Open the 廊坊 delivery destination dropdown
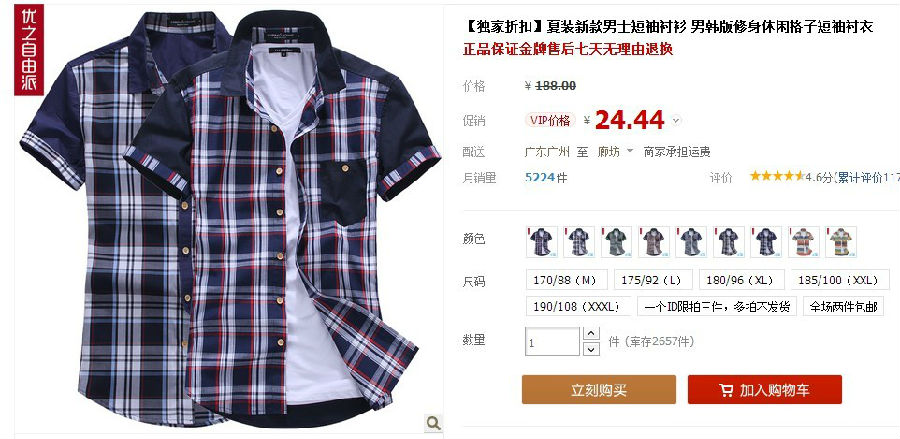900x439 pixels. pos(615,151)
